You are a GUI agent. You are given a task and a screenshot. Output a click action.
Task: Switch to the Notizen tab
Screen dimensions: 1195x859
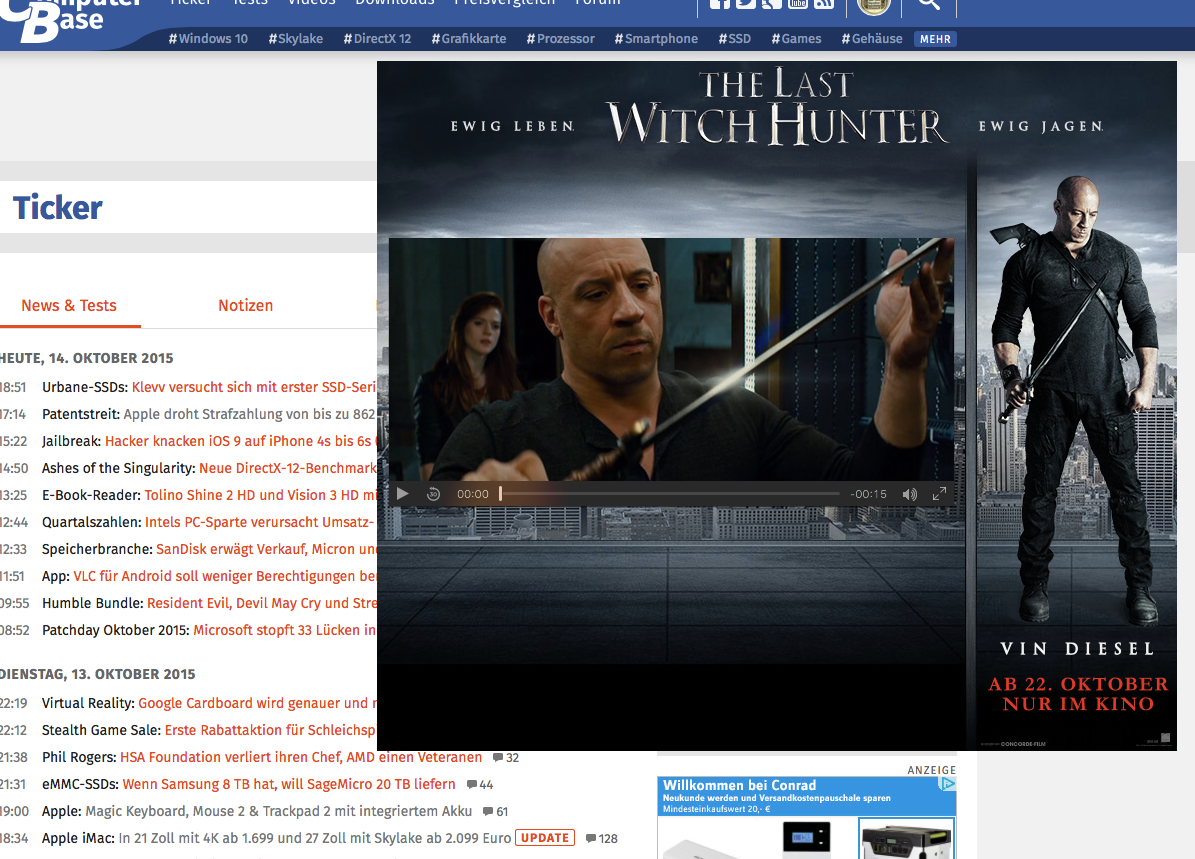(245, 306)
